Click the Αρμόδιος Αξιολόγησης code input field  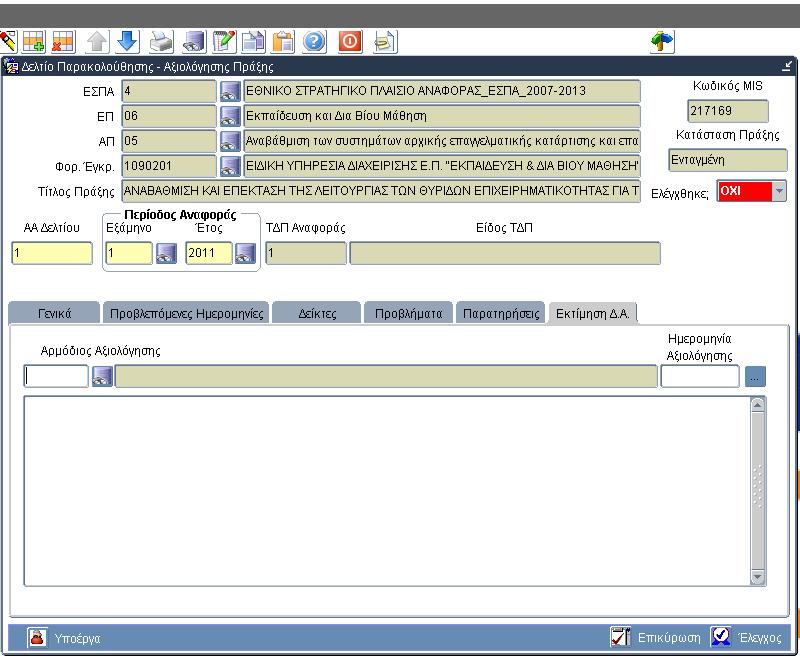[x=56, y=376]
